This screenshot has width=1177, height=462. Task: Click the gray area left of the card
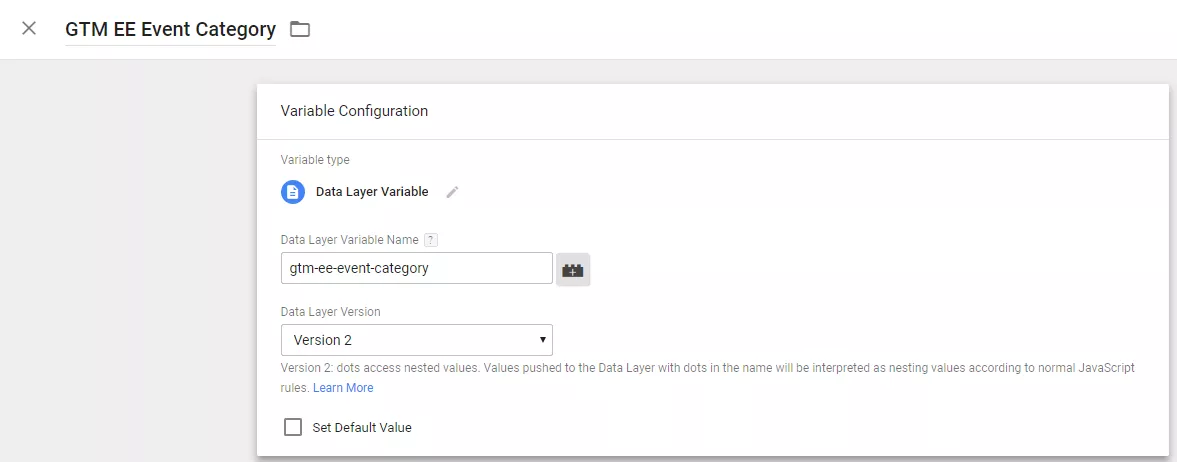click(x=128, y=259)
